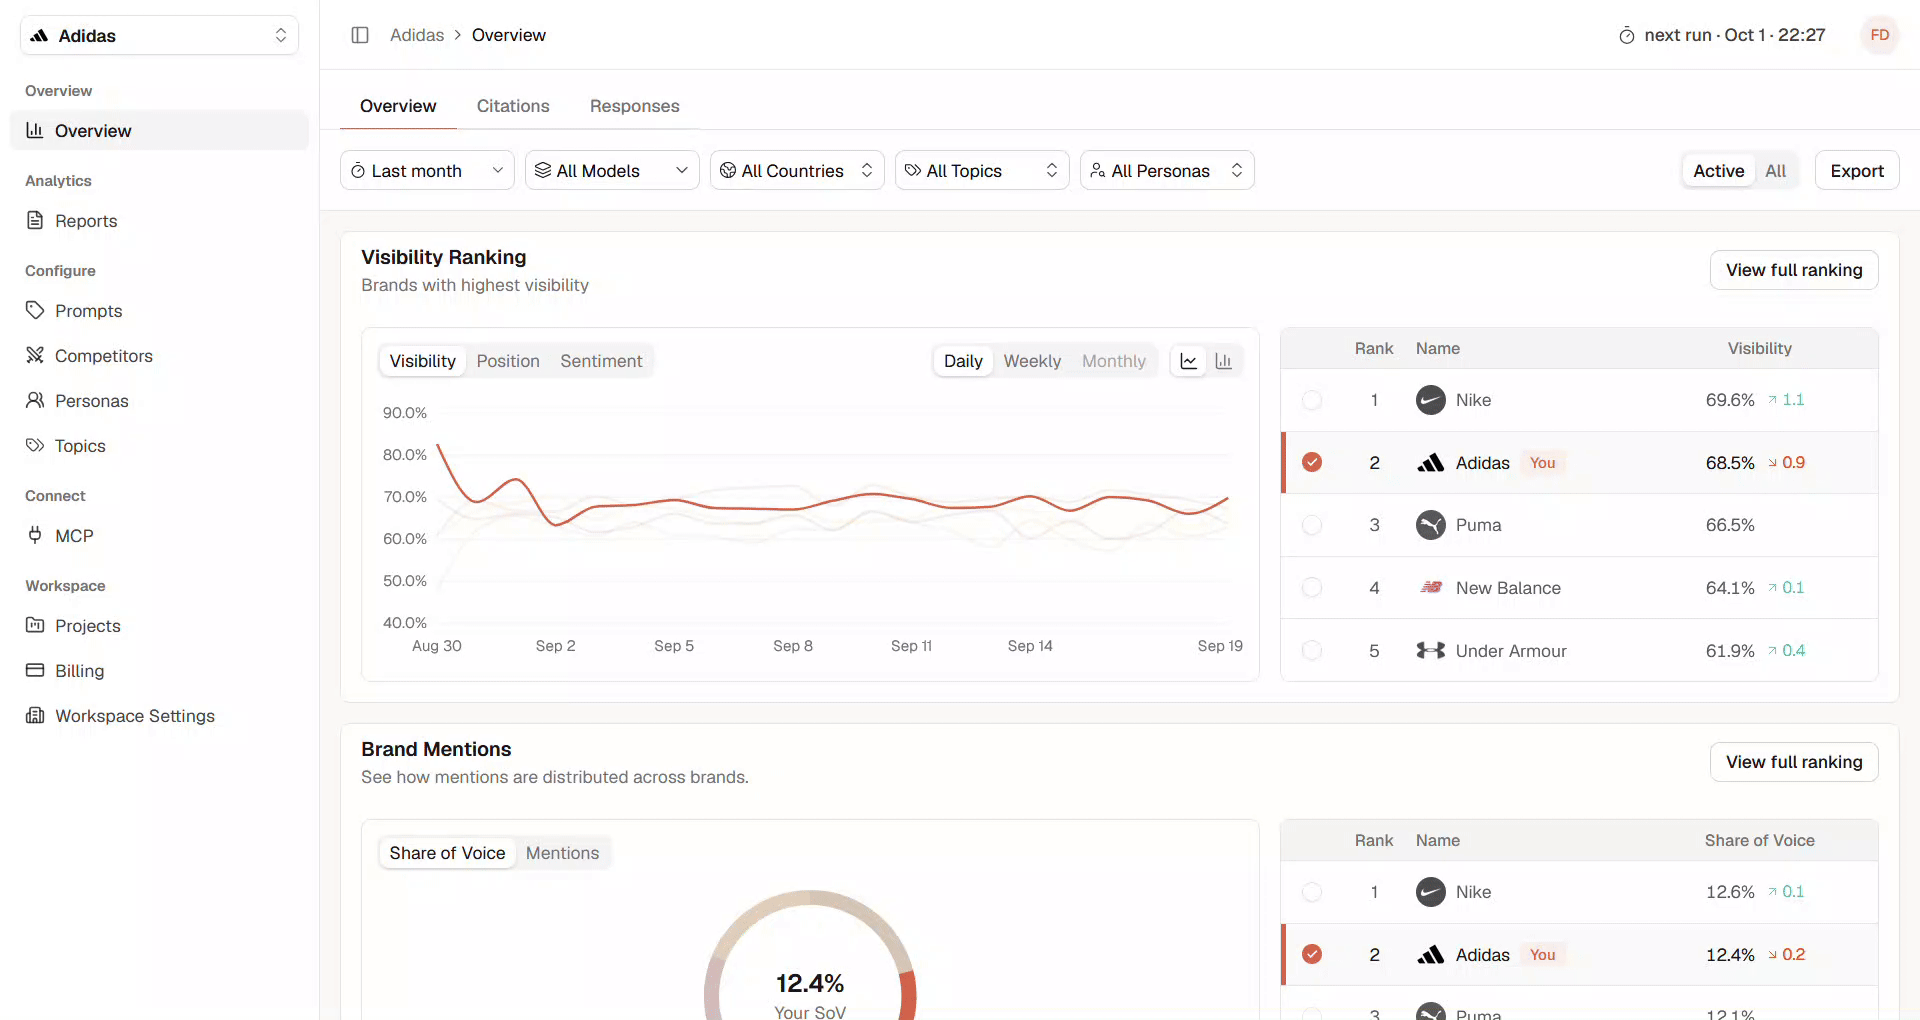Image resolution: width=1920 pixels, height=1020 pixels.
Task: Expand the All Countries filter dropdown
Action: point(797,170)
